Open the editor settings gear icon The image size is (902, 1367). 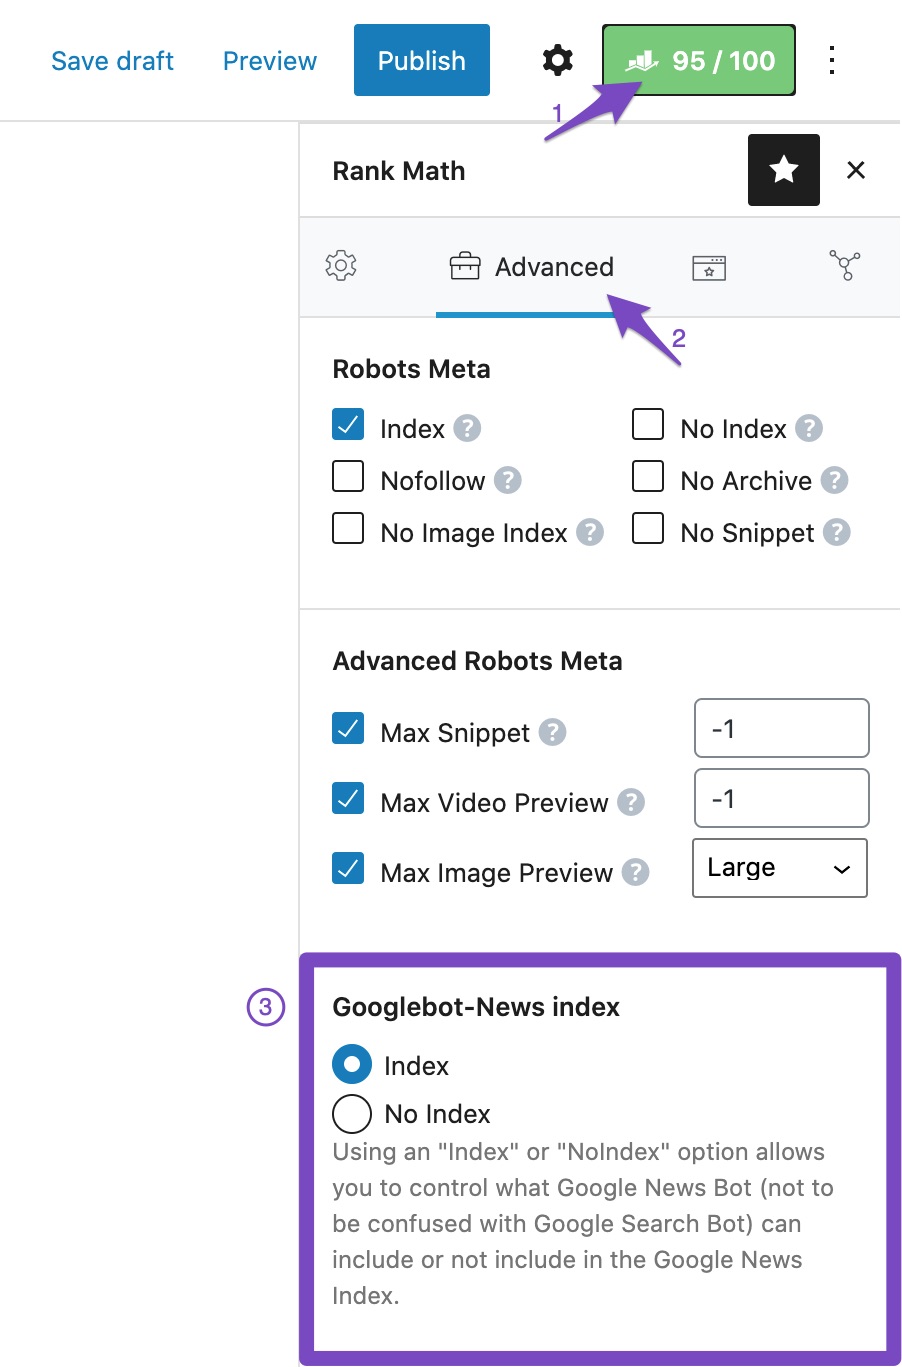tap(558, 60)
